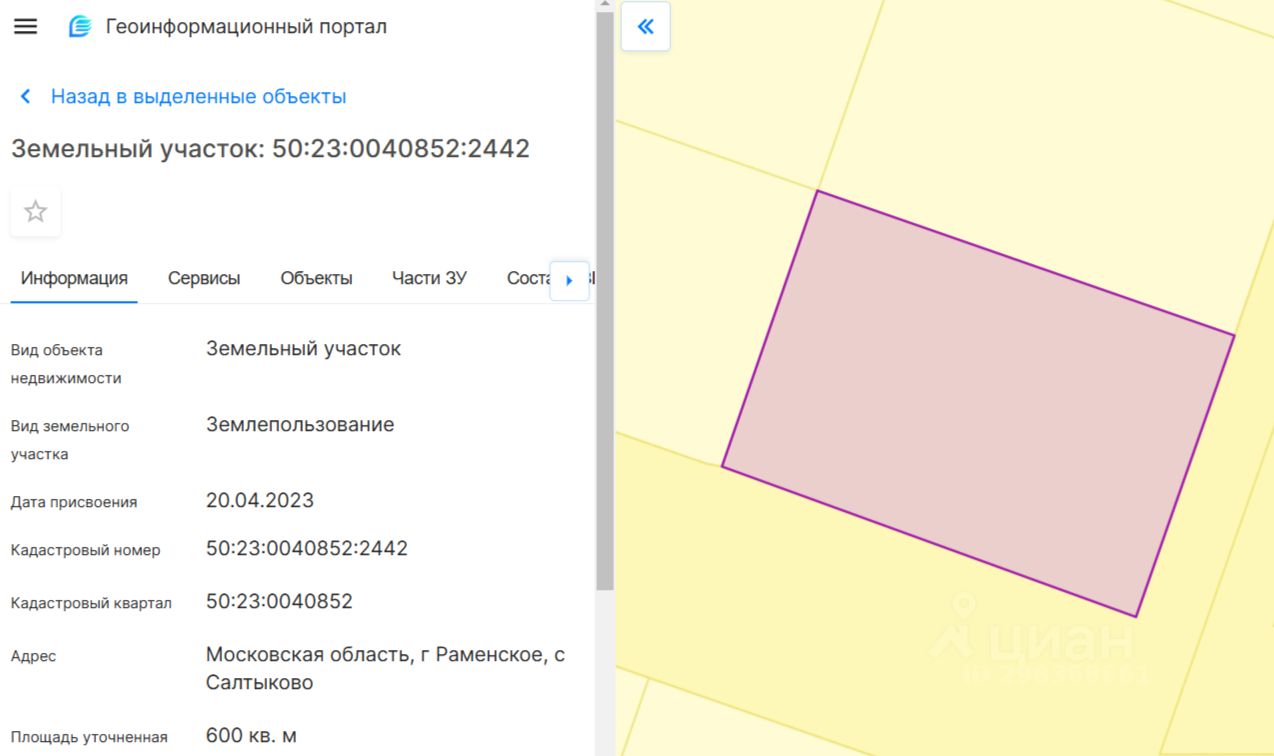Screen dimensions: 1274x756
Task: Add the land plot to favorites with star
Action: [x=36, y=212]
